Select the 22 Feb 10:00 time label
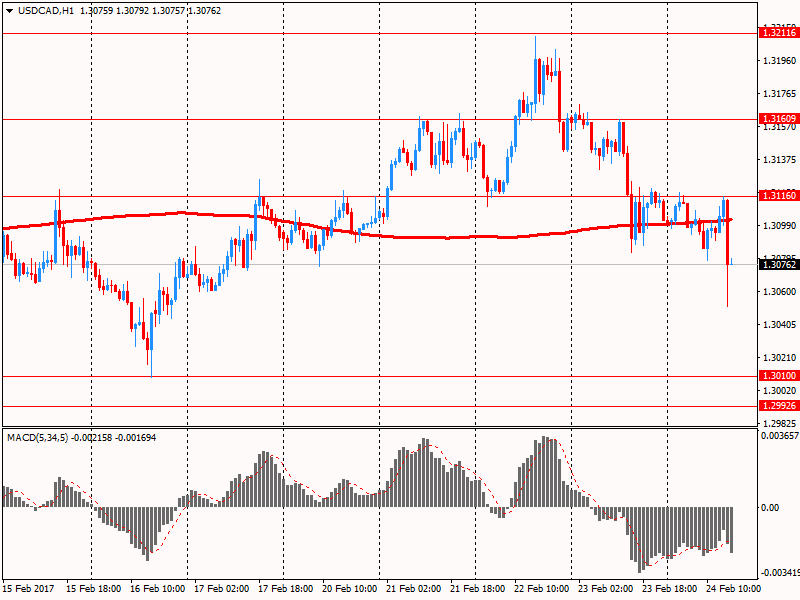 point(542,589)
